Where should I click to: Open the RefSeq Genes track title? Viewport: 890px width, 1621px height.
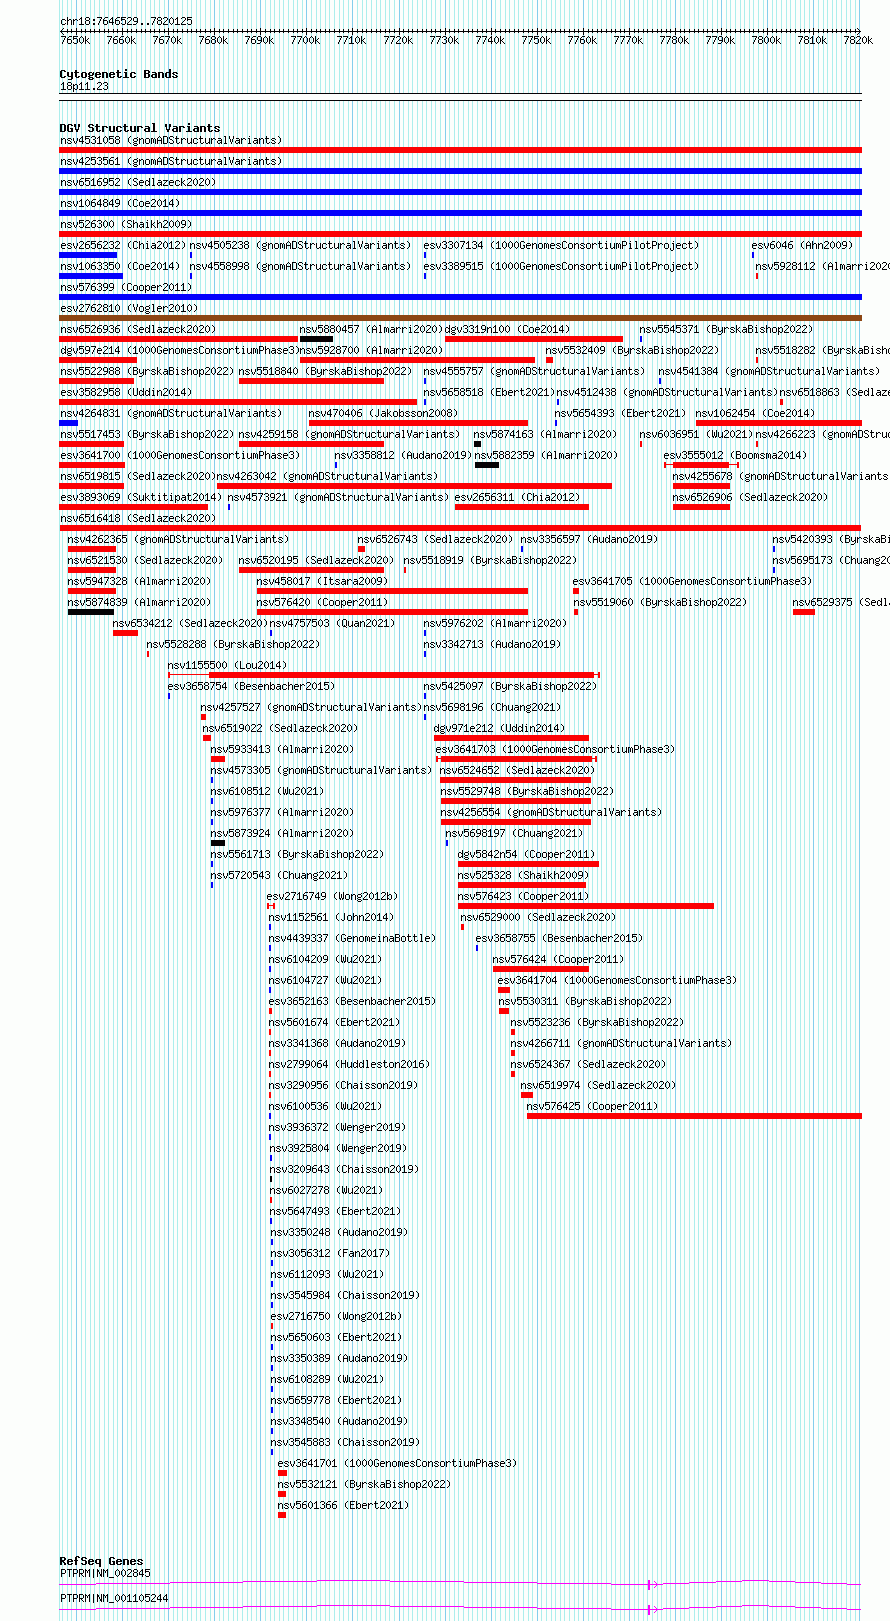click(x=101, y=1561)
